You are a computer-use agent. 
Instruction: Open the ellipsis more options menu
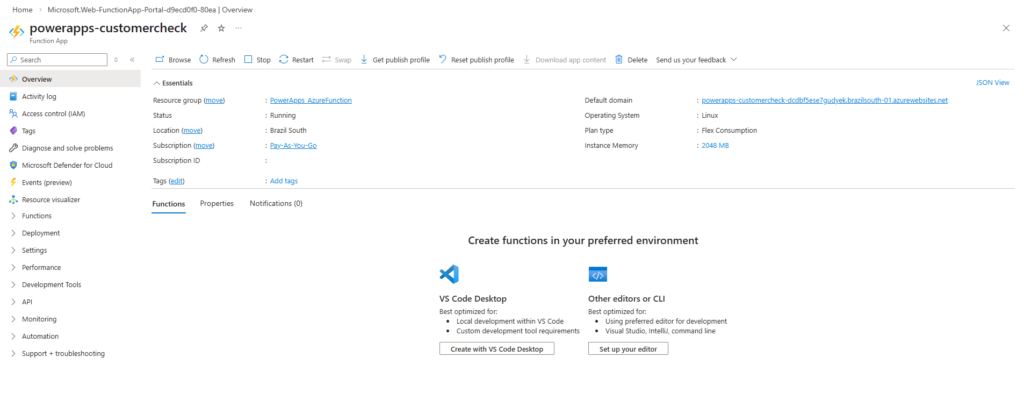[238, 28]
